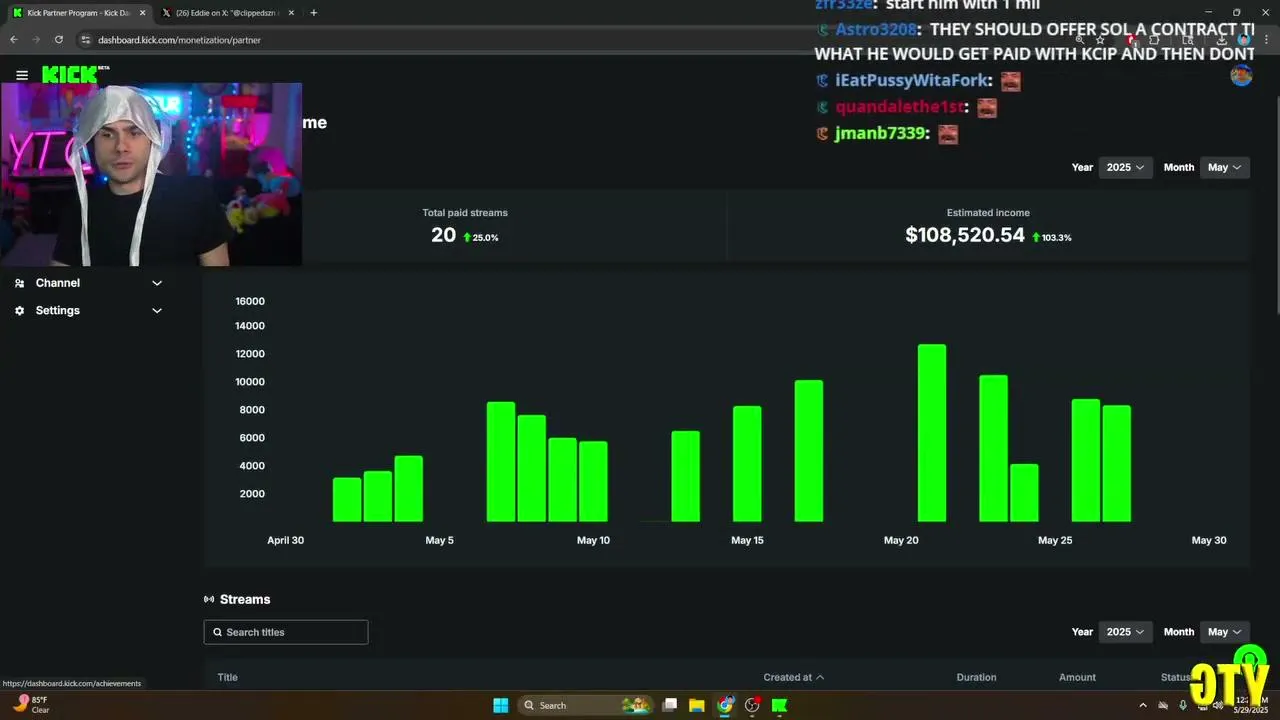Bookmark this page with the star icon
The height and width of the screenshot is (720, 1280).
click(1100, 40)
